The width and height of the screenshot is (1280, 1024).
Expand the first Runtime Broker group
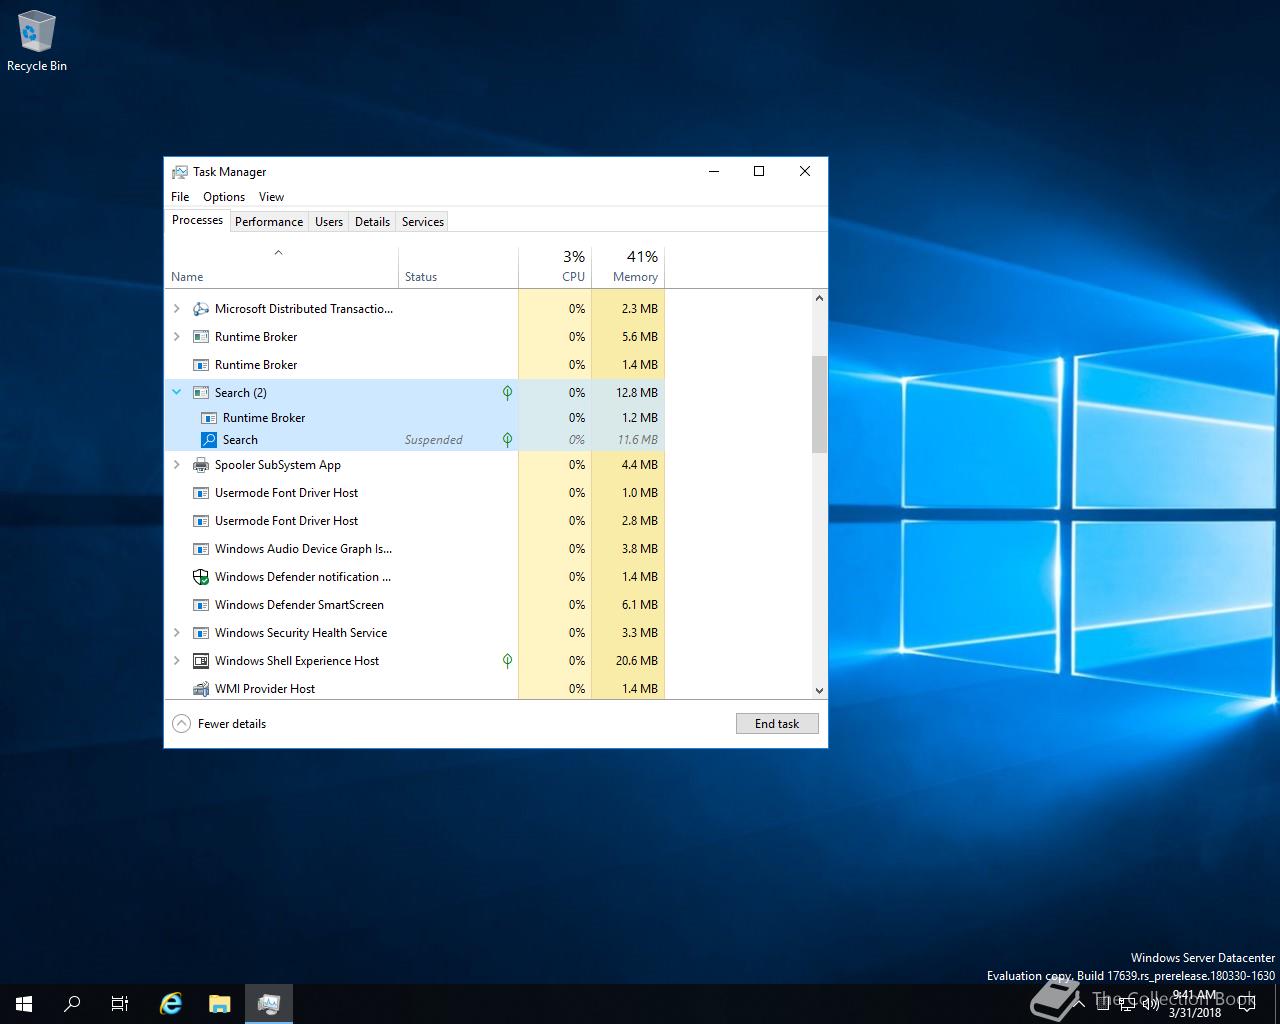(177, 337)
